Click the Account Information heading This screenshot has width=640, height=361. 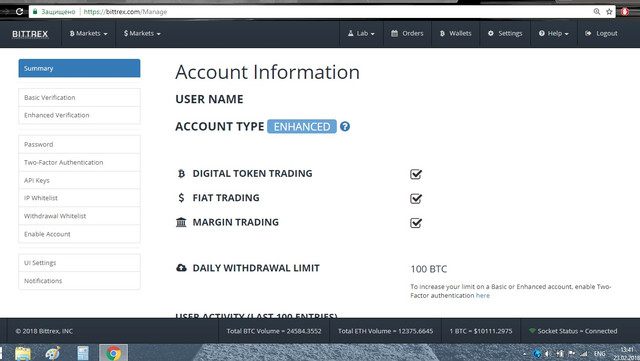(x=268, y=72)
